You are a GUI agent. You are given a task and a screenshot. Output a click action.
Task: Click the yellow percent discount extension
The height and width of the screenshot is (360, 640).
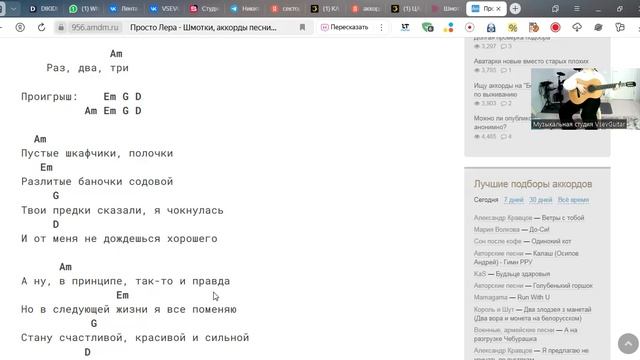coord(512,27)
